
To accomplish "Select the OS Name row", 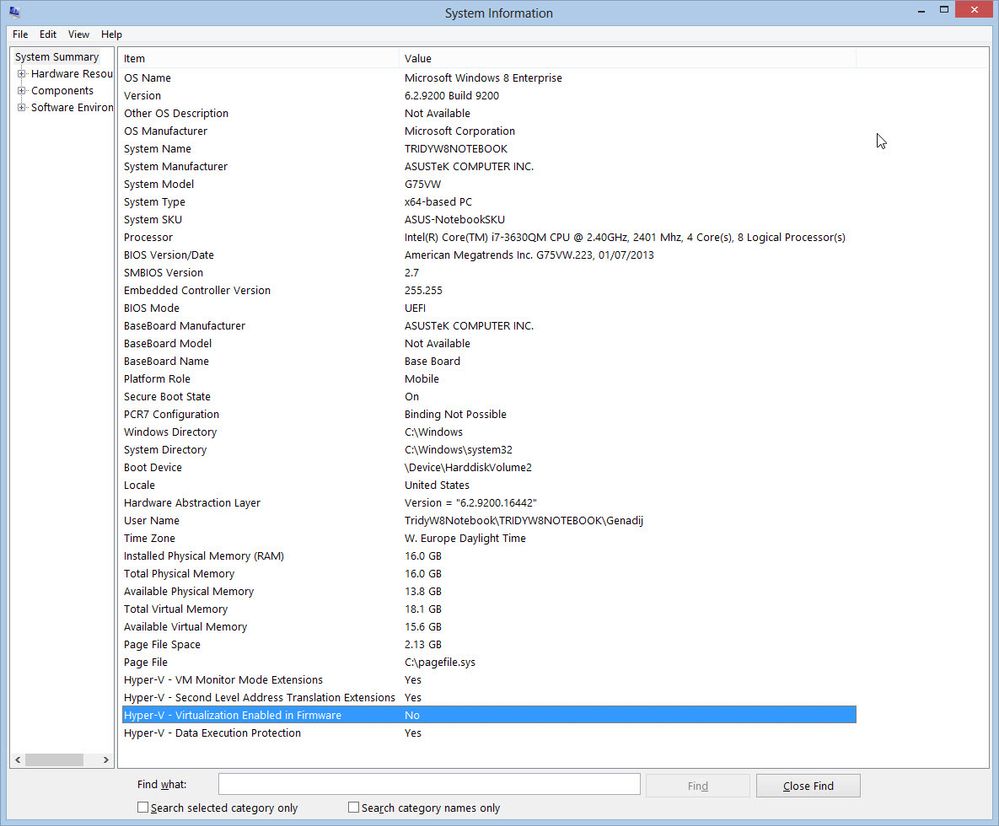I will pos(489,78).
